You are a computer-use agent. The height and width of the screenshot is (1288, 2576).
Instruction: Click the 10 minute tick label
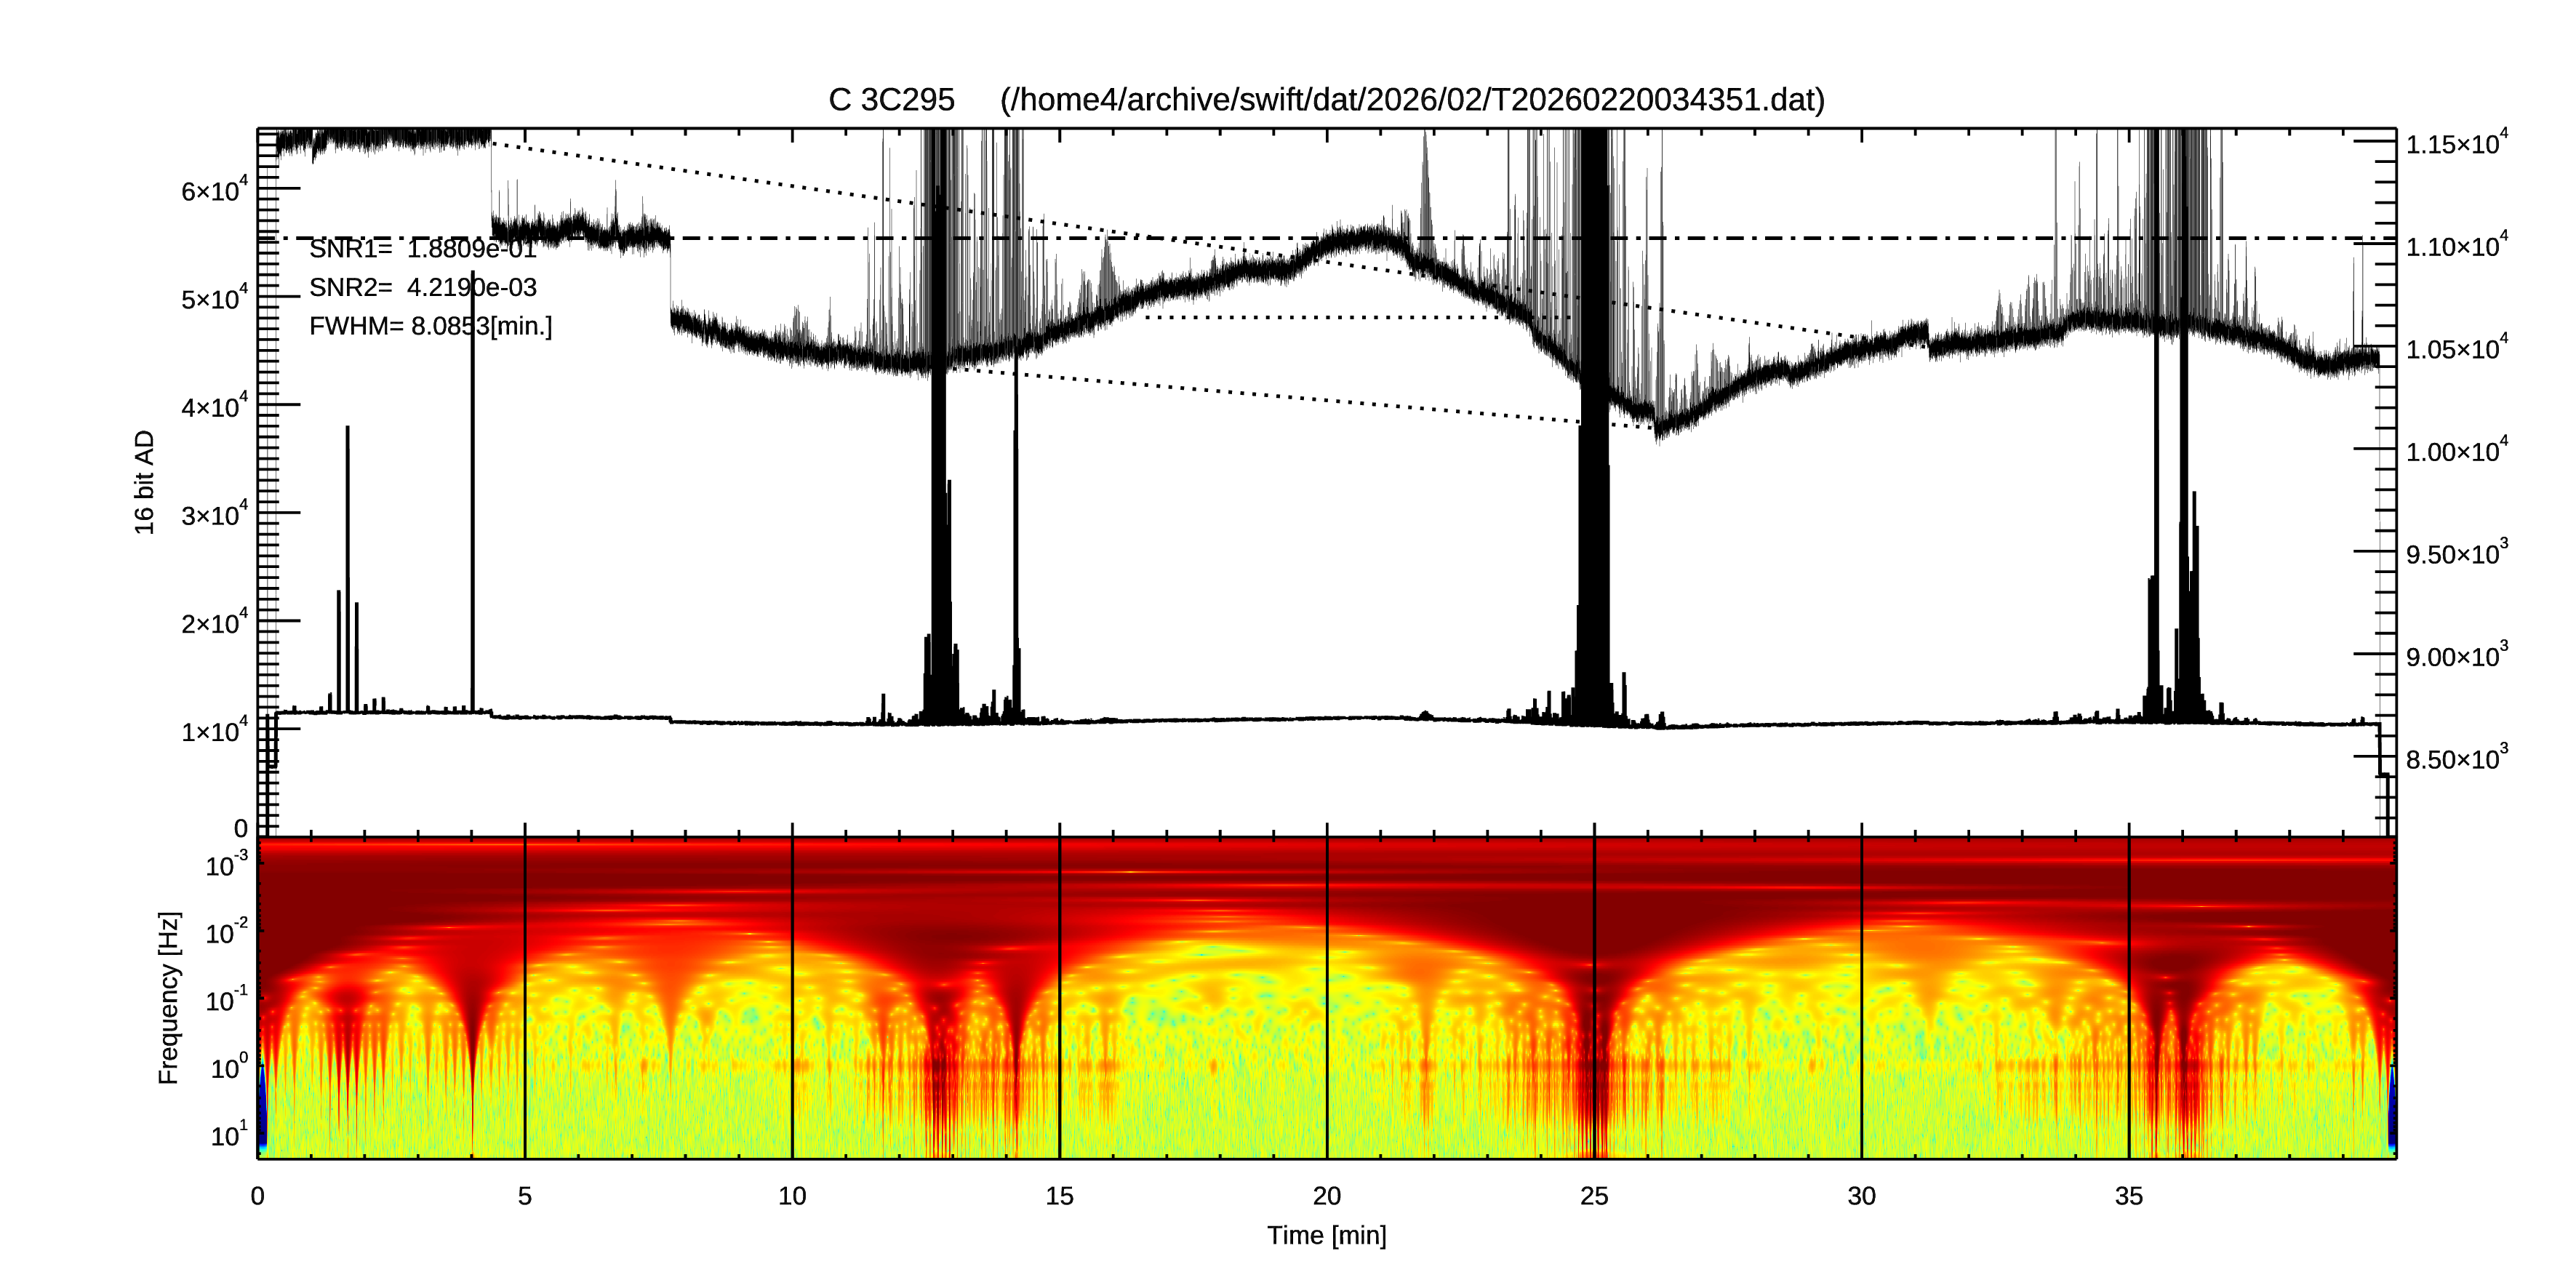791,1196
